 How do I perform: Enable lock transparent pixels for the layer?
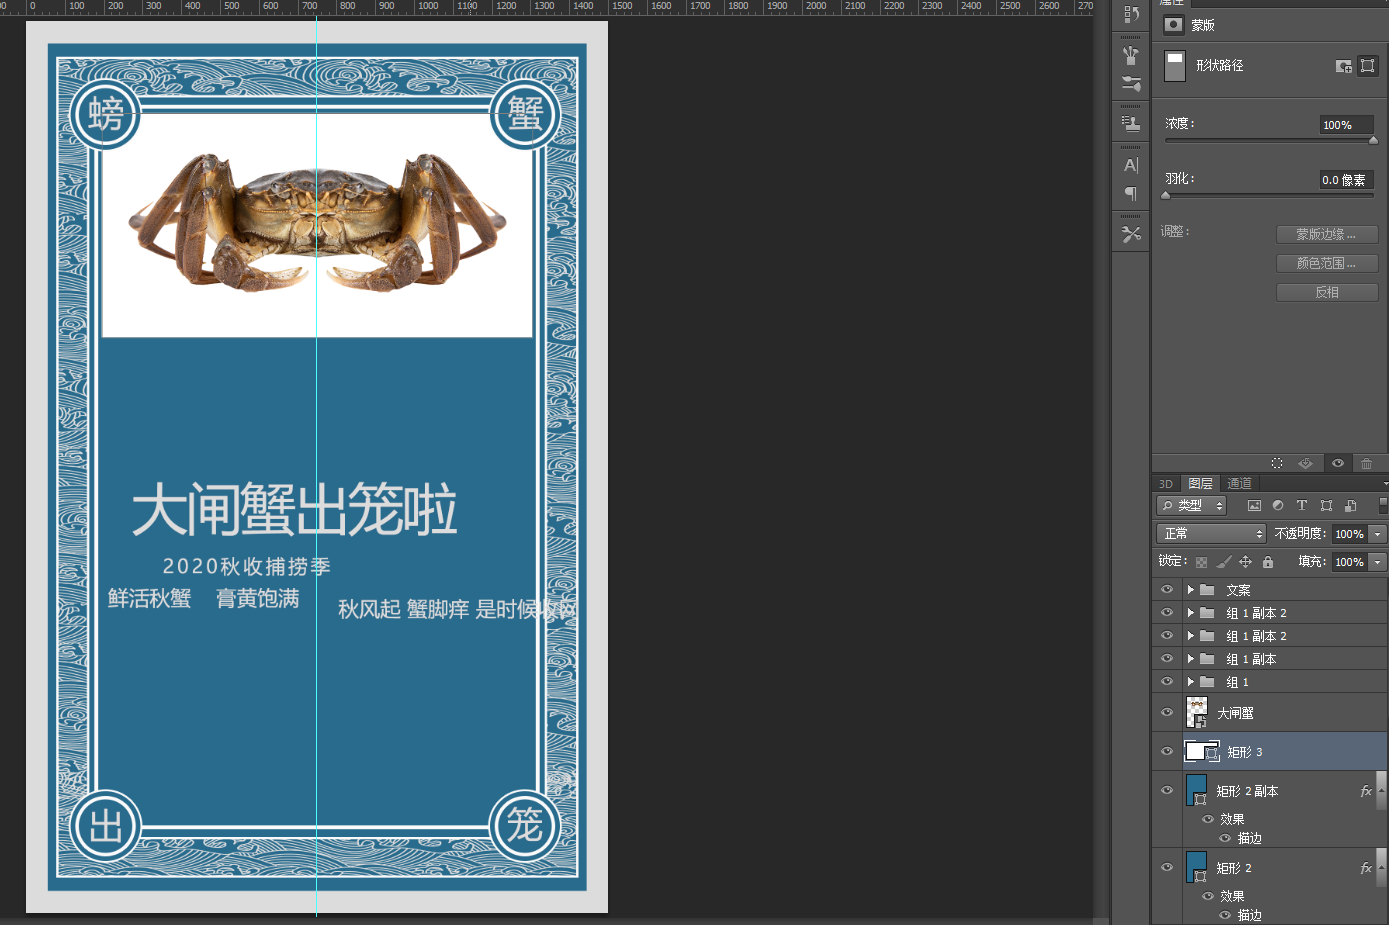(1200, 561)
